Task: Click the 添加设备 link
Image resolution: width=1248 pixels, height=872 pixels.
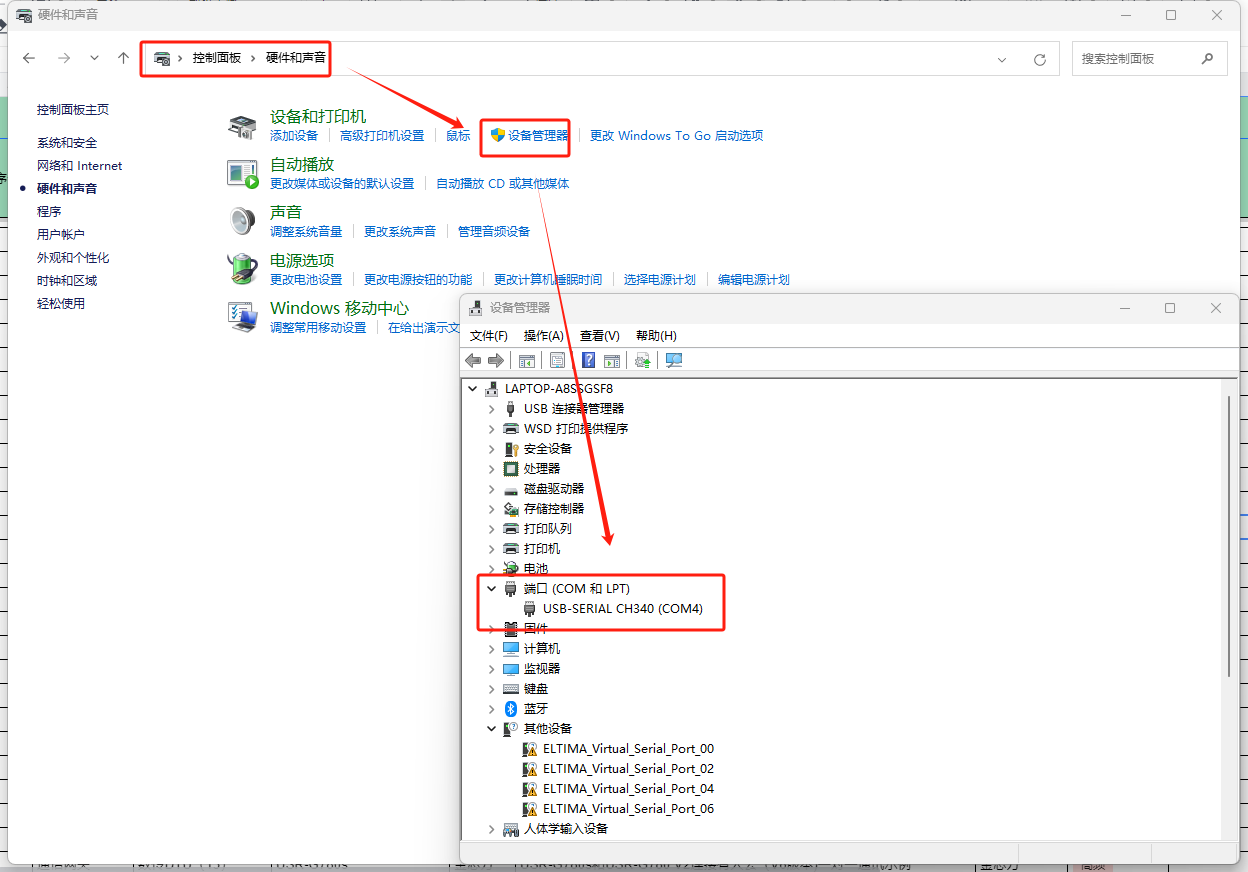Action: pos(294,135)
